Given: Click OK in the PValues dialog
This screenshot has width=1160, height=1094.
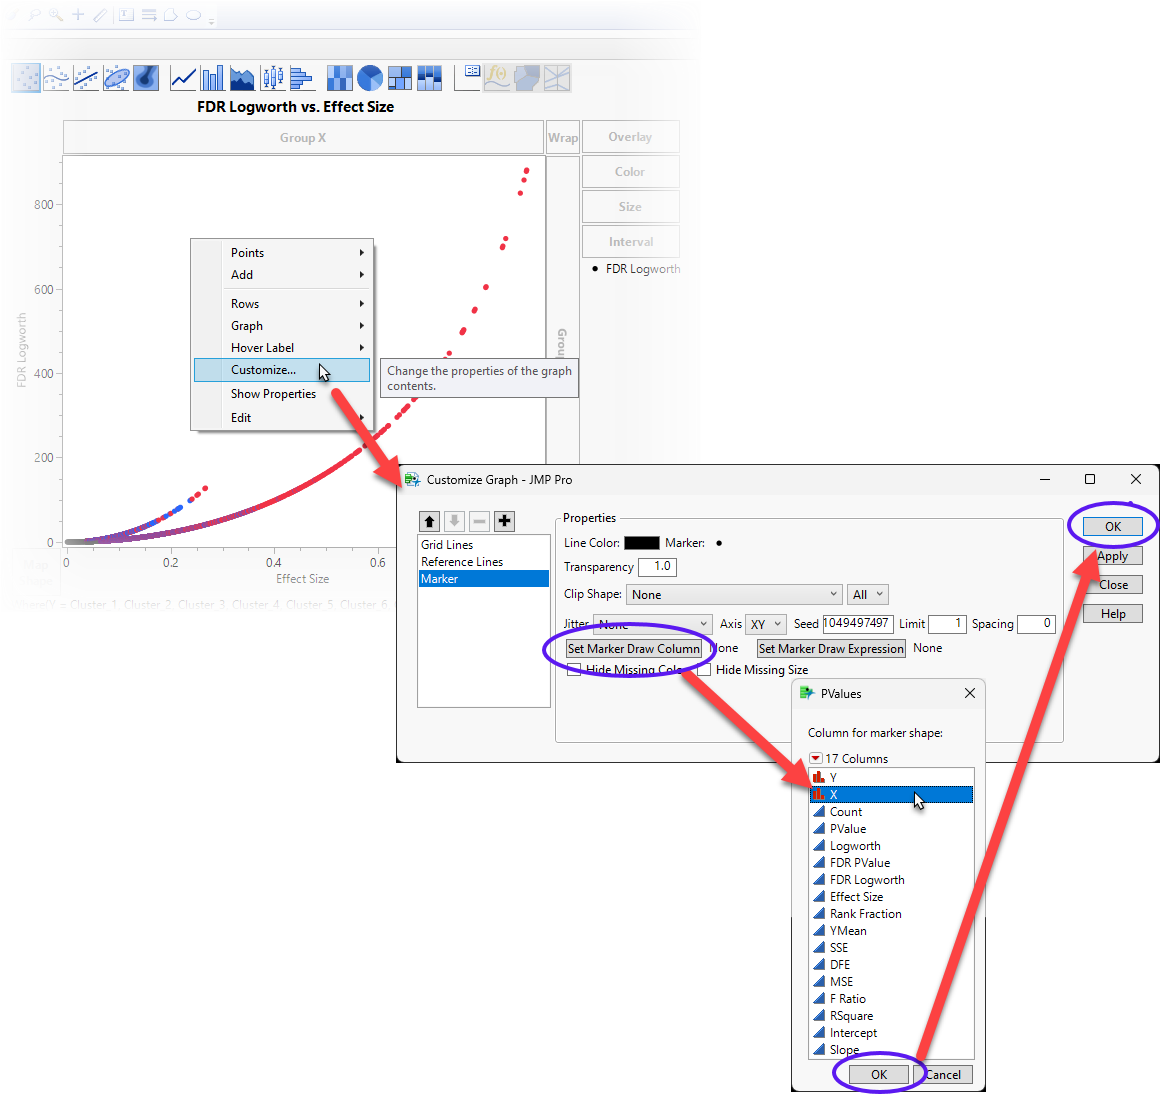Looking at the screenshot, I should pos(879,1075).
